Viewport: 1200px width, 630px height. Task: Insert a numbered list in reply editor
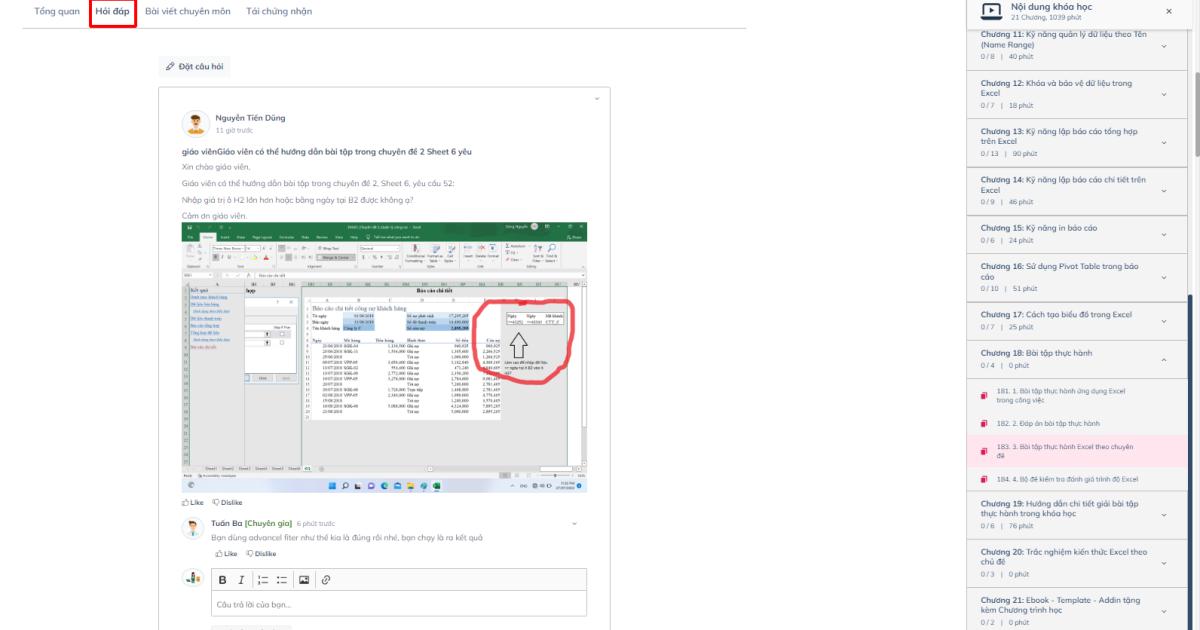pyautogui.click(x=261, y=580)
